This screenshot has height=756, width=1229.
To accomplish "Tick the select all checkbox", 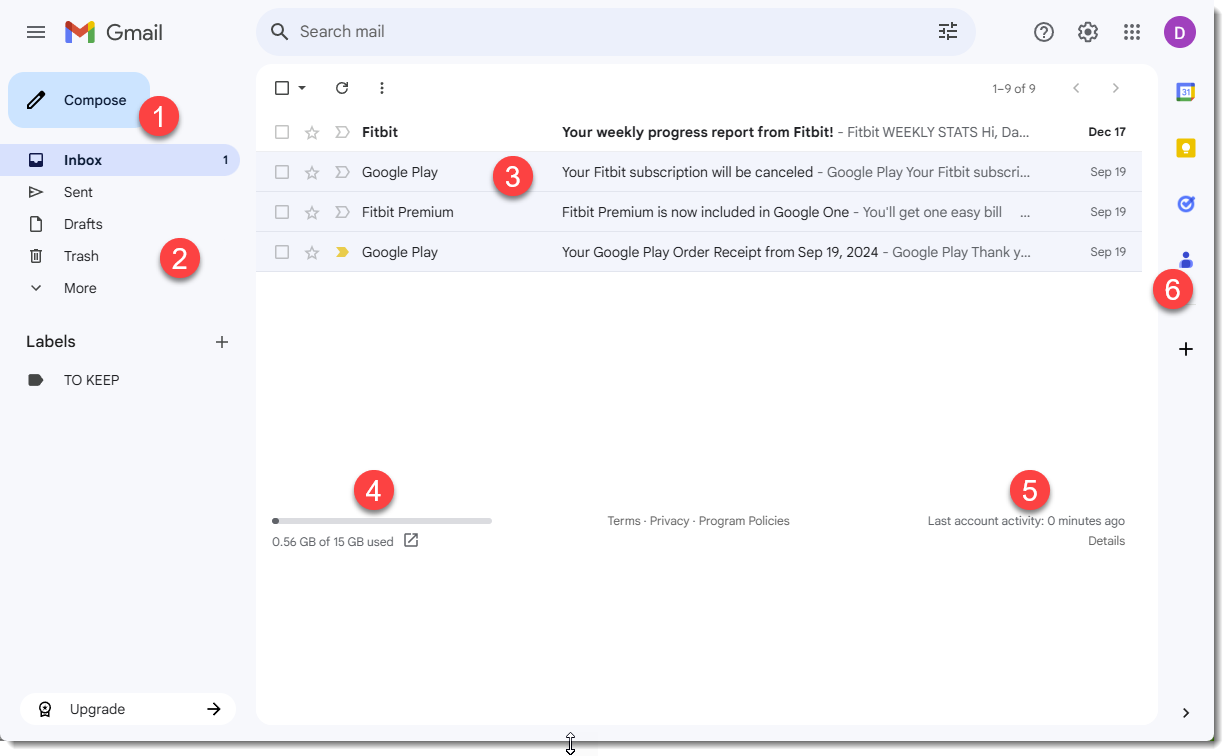I will pos(282,88).
